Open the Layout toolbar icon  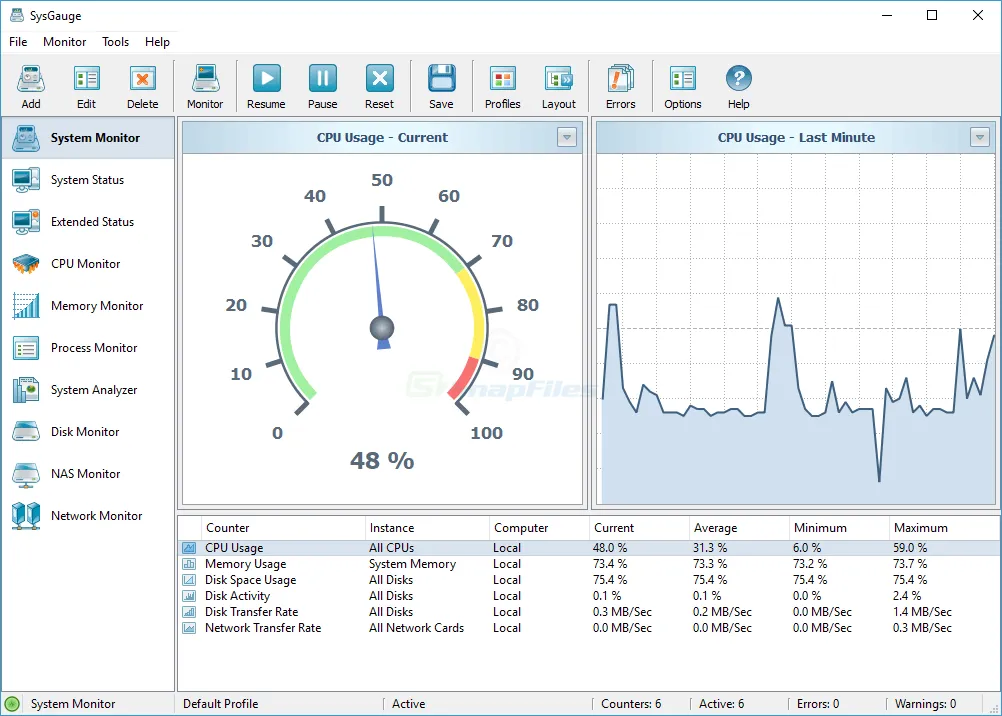[559, 87]
